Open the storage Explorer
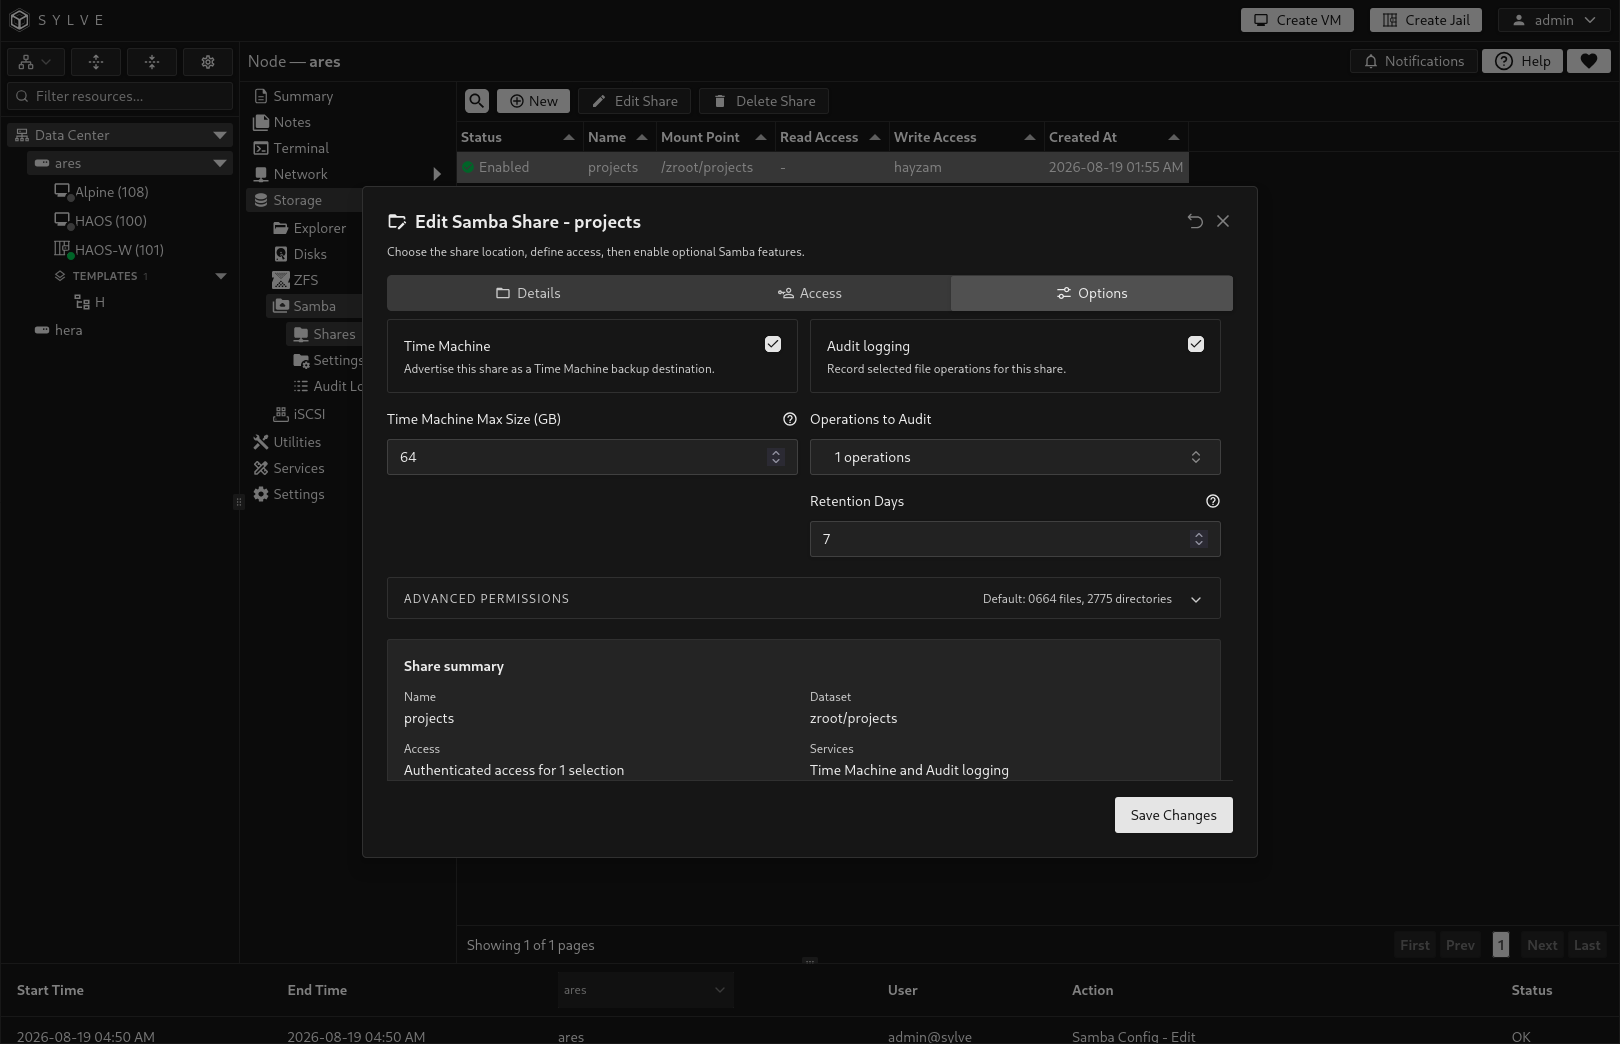 (310, 228)
